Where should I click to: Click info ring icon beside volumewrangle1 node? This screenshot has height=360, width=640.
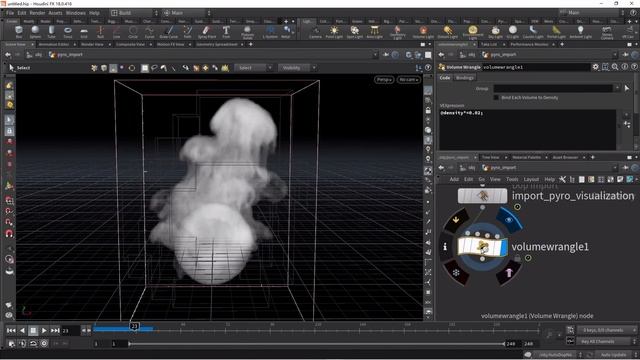tap(445, 247)
